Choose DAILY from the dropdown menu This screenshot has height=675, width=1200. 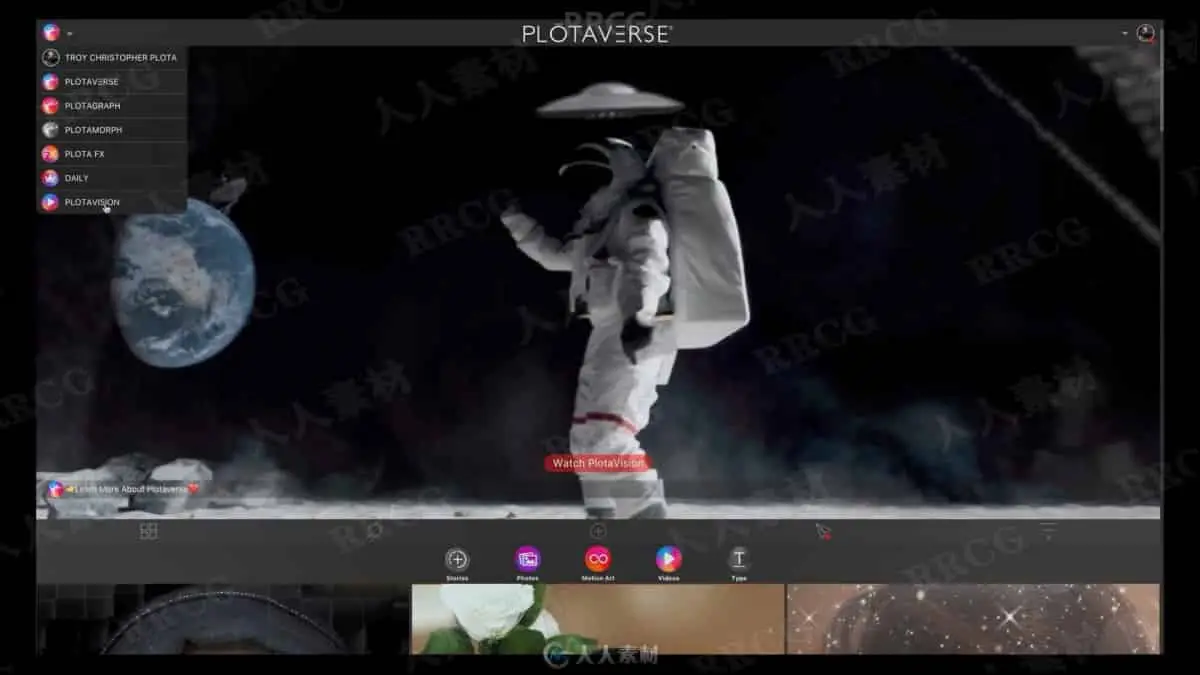tap(112, 178)
